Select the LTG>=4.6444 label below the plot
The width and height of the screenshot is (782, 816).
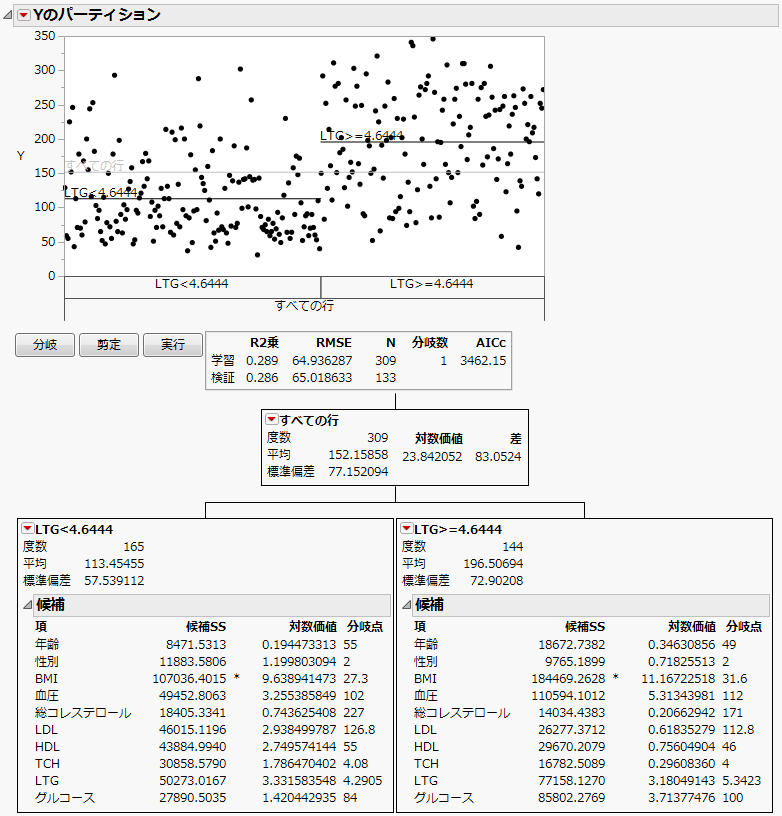click(432, 284)
